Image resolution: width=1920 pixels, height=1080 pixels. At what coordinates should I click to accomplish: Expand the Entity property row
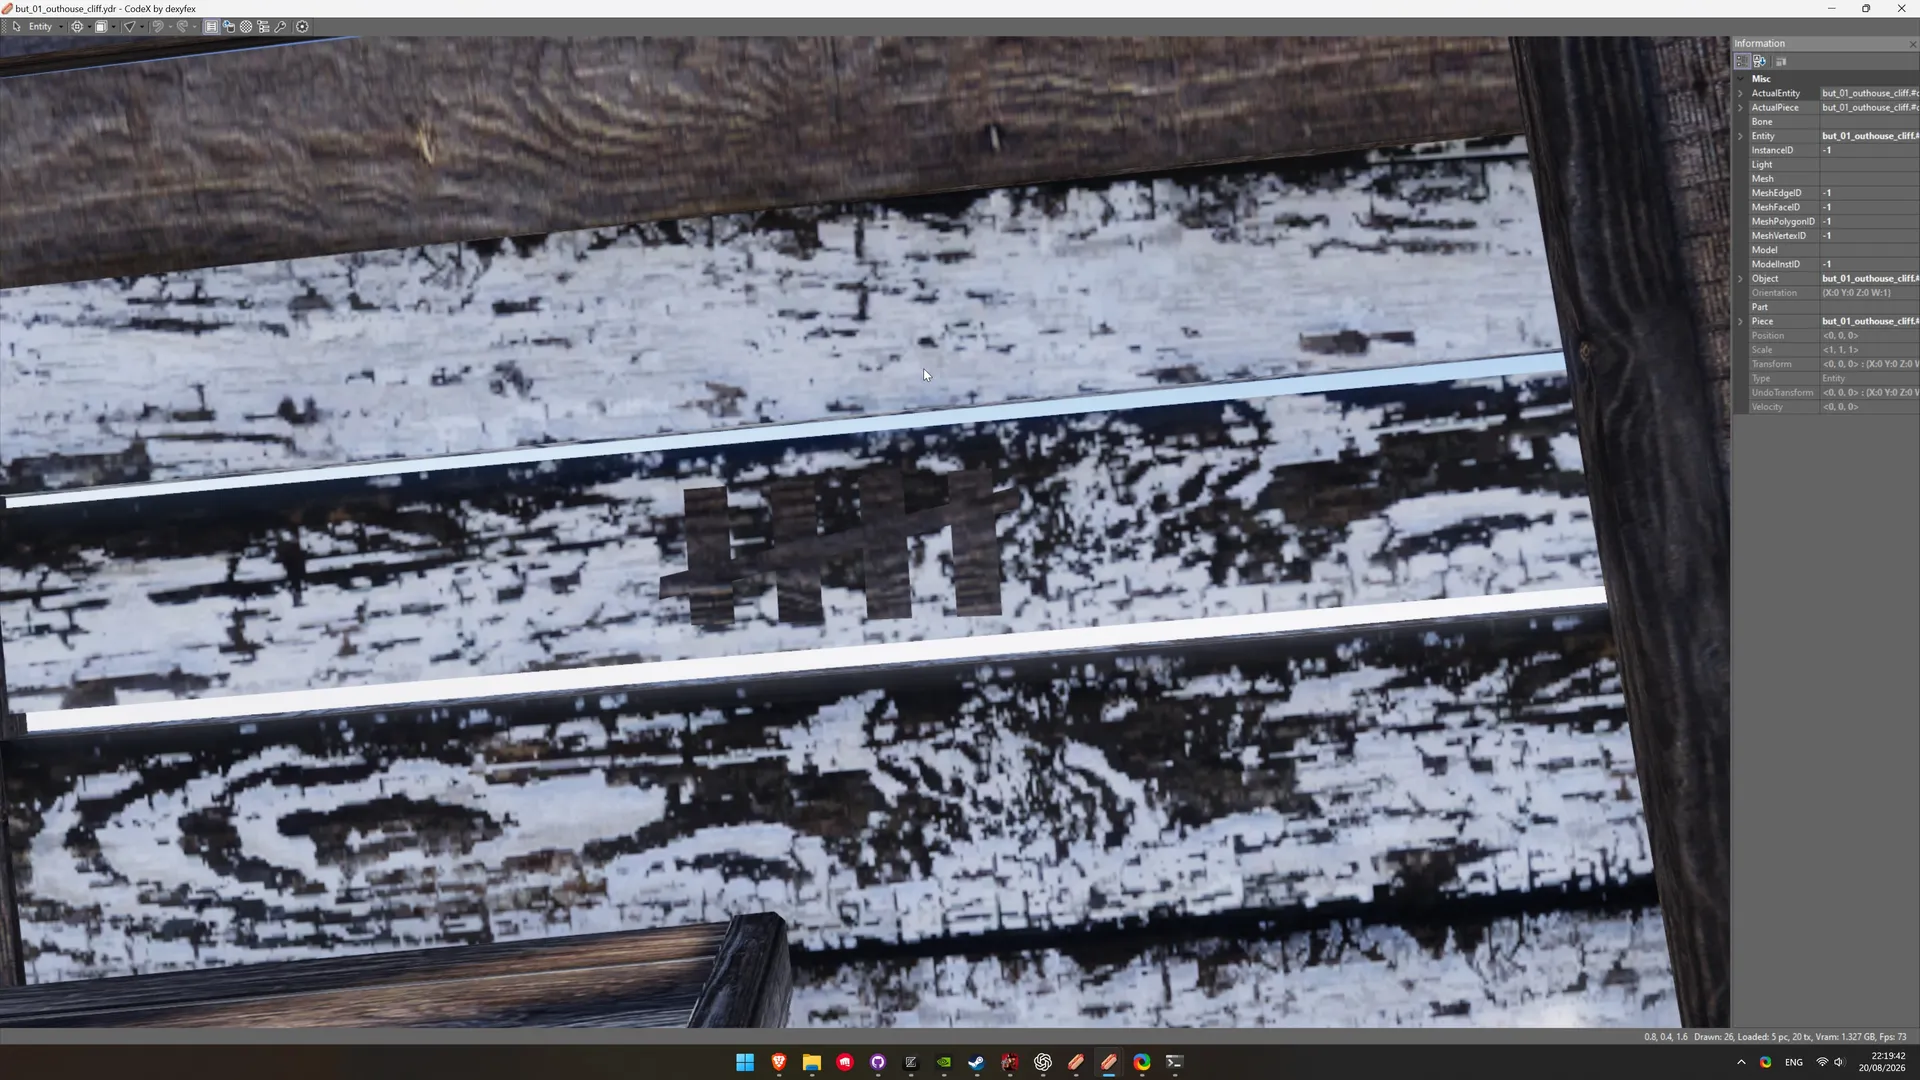point(1740,136)
